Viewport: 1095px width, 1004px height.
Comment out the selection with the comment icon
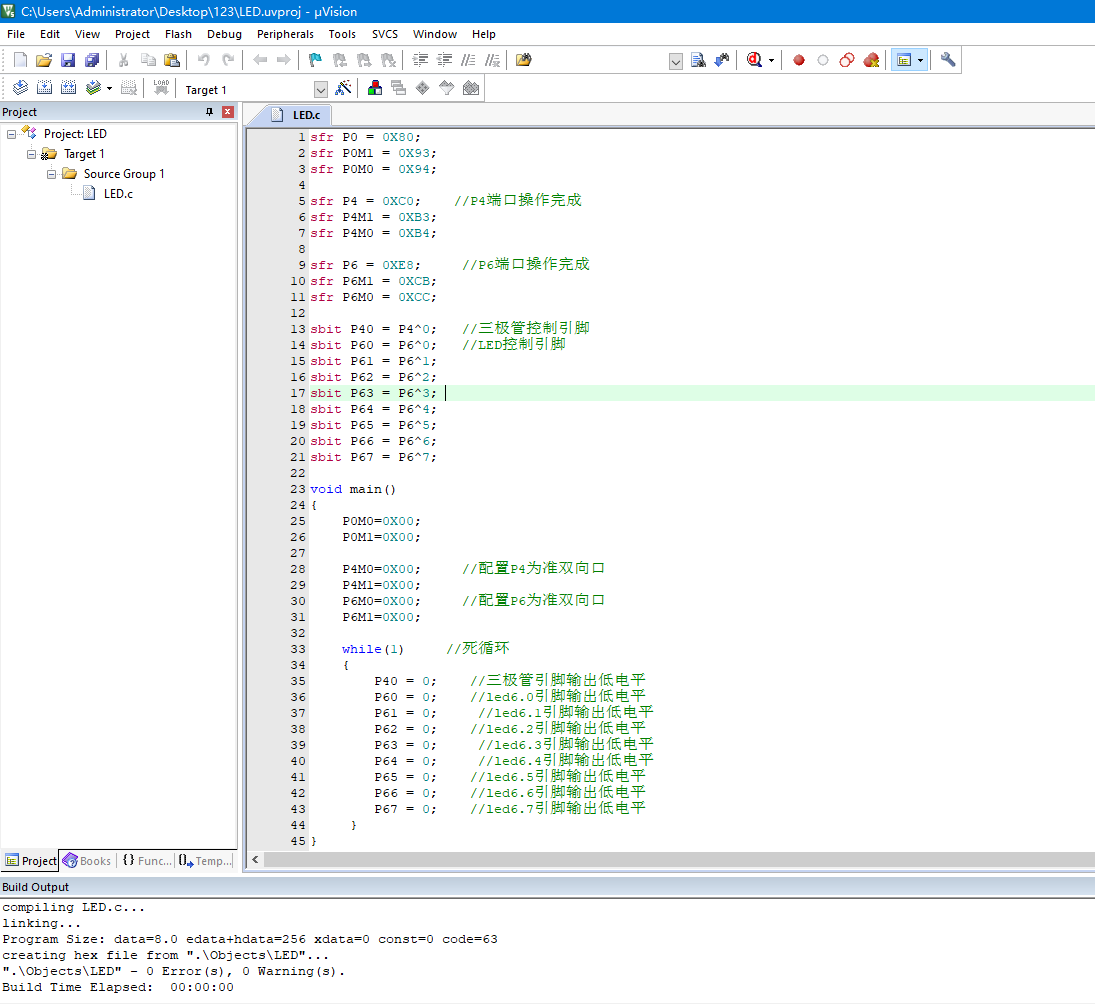(469, 60)
